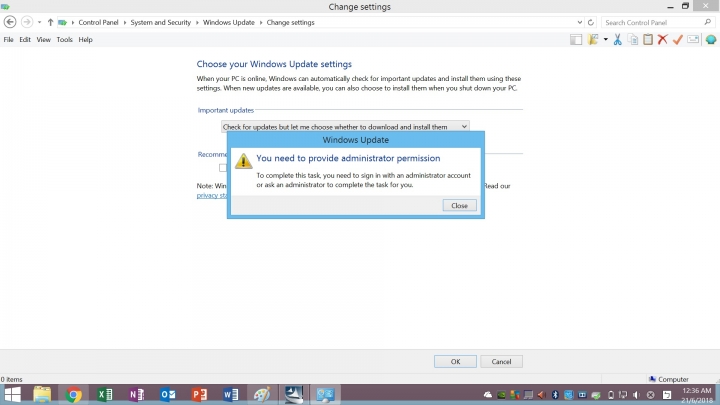Click the Paste clipboard icon
Image resolution: width=720 pixels, height=405 pixels.
(x=648, y=39)
